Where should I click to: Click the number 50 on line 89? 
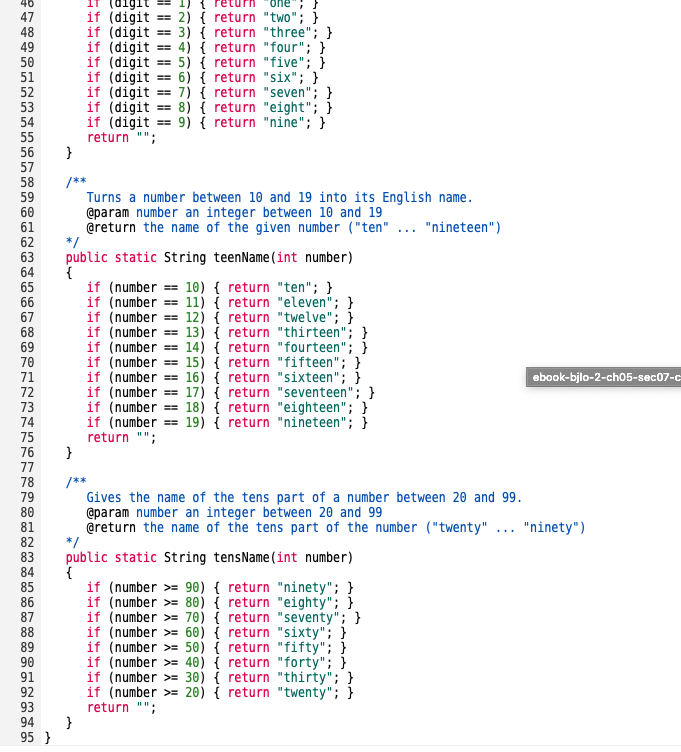pyautogui.click(x=192, y=647)
